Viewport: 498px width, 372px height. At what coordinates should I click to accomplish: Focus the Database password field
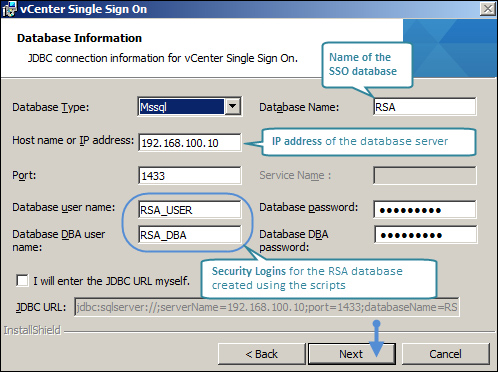[425, 210]
